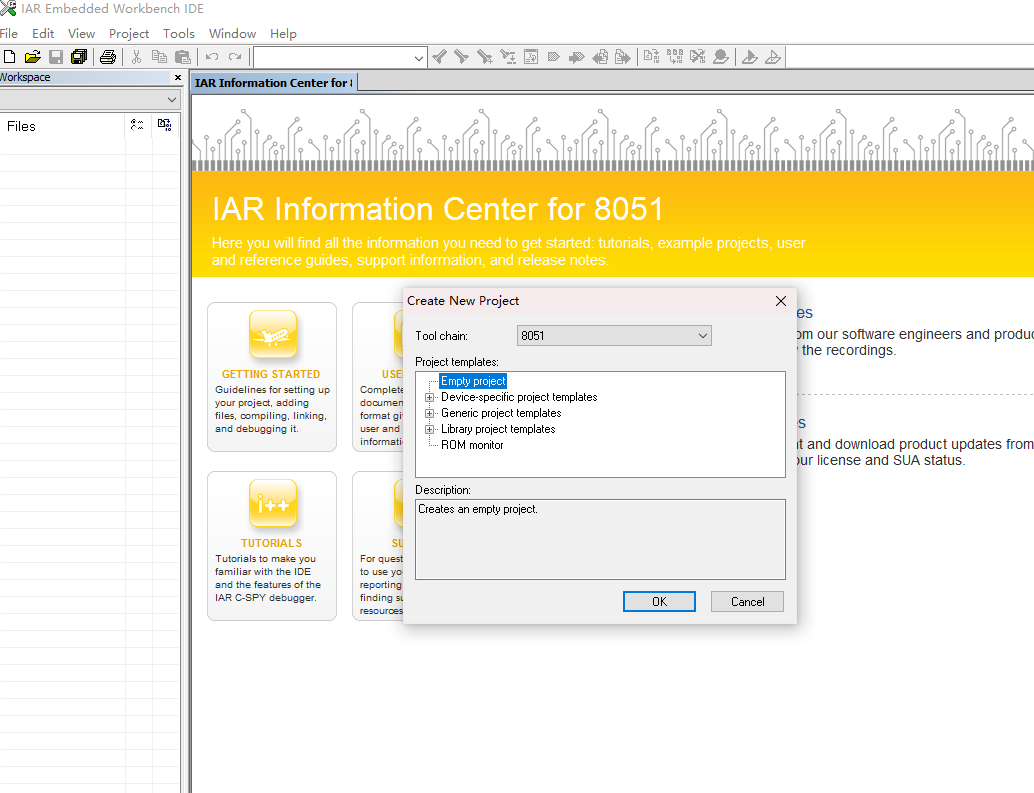
Task: Open the TUTORIALS link
Action: pos(271,543)
